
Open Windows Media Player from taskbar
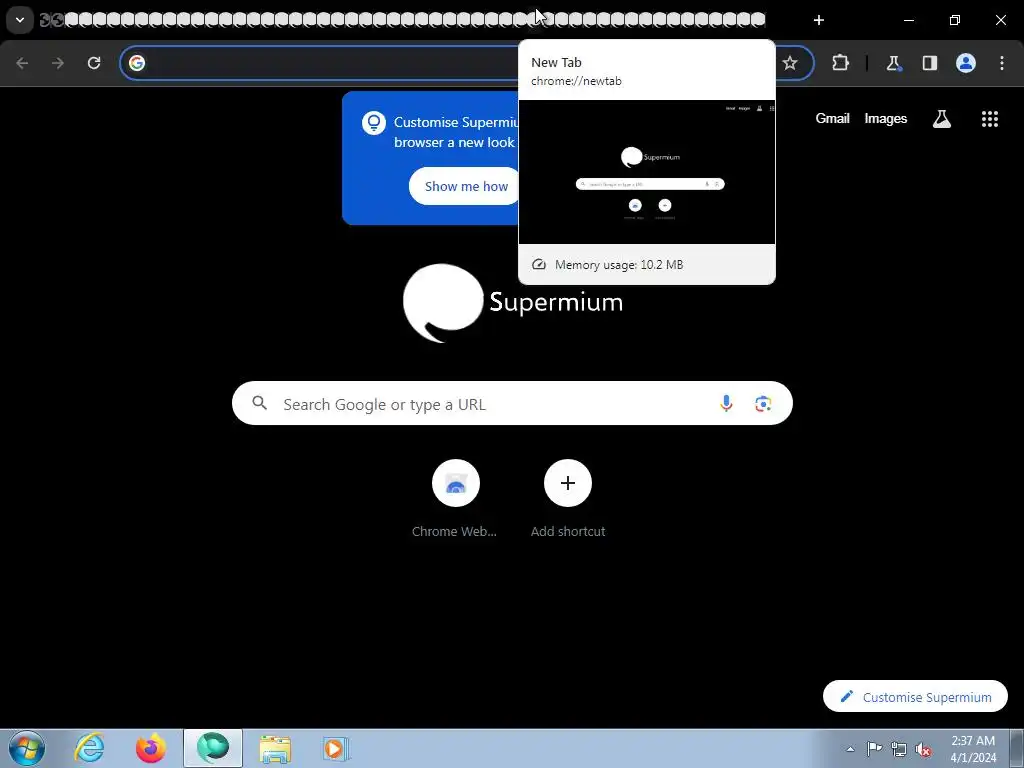(336, 748)
